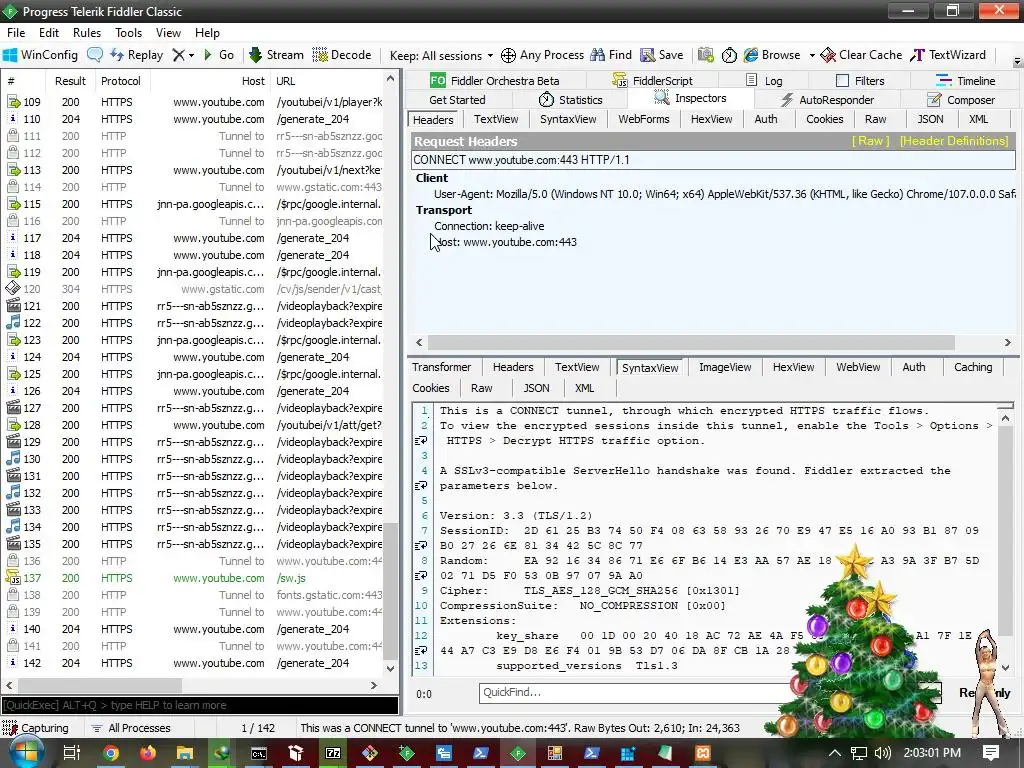Switch to the AutoResponder tab
This screenshot has width=1024, height=768.
tap(827, 100)
